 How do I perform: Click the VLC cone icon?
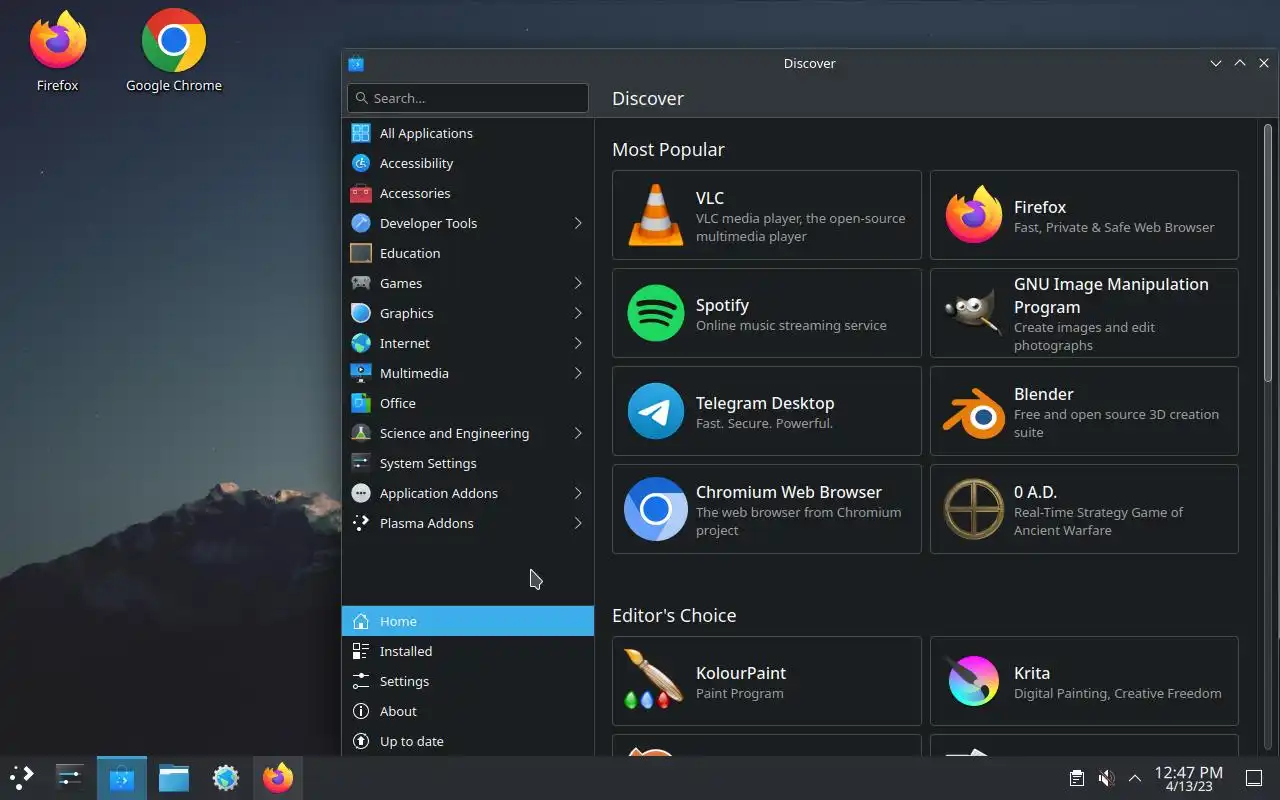point(656,215)
